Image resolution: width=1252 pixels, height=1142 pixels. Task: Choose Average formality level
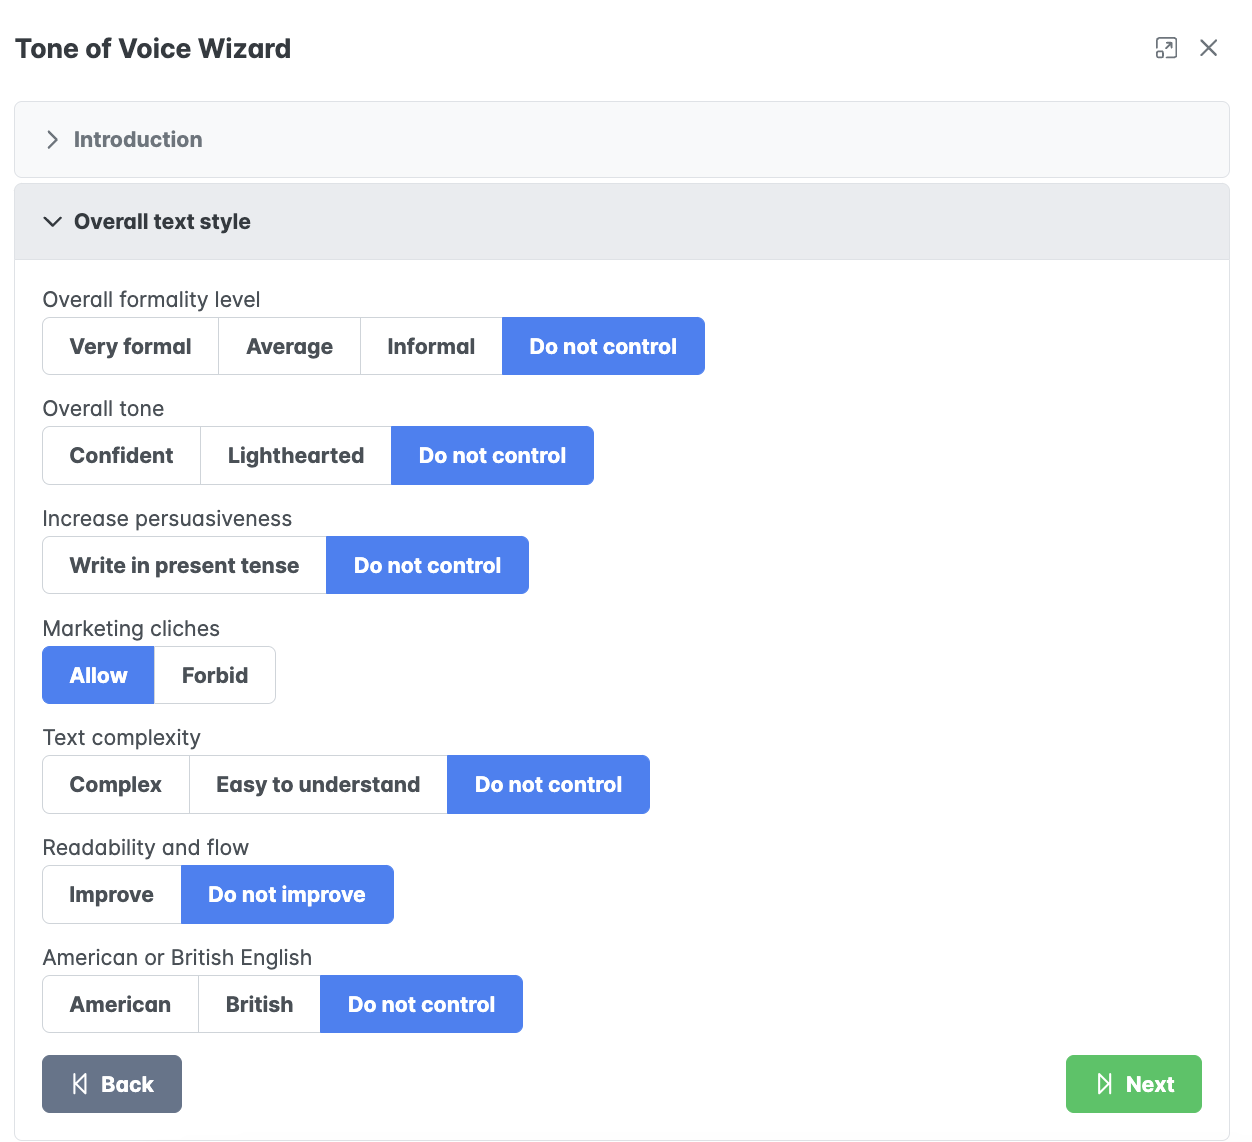(289, 347)
